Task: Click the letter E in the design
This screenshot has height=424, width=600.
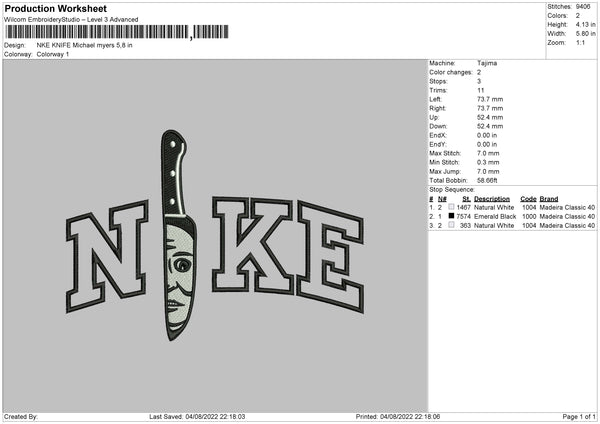Action: (331, 257)
